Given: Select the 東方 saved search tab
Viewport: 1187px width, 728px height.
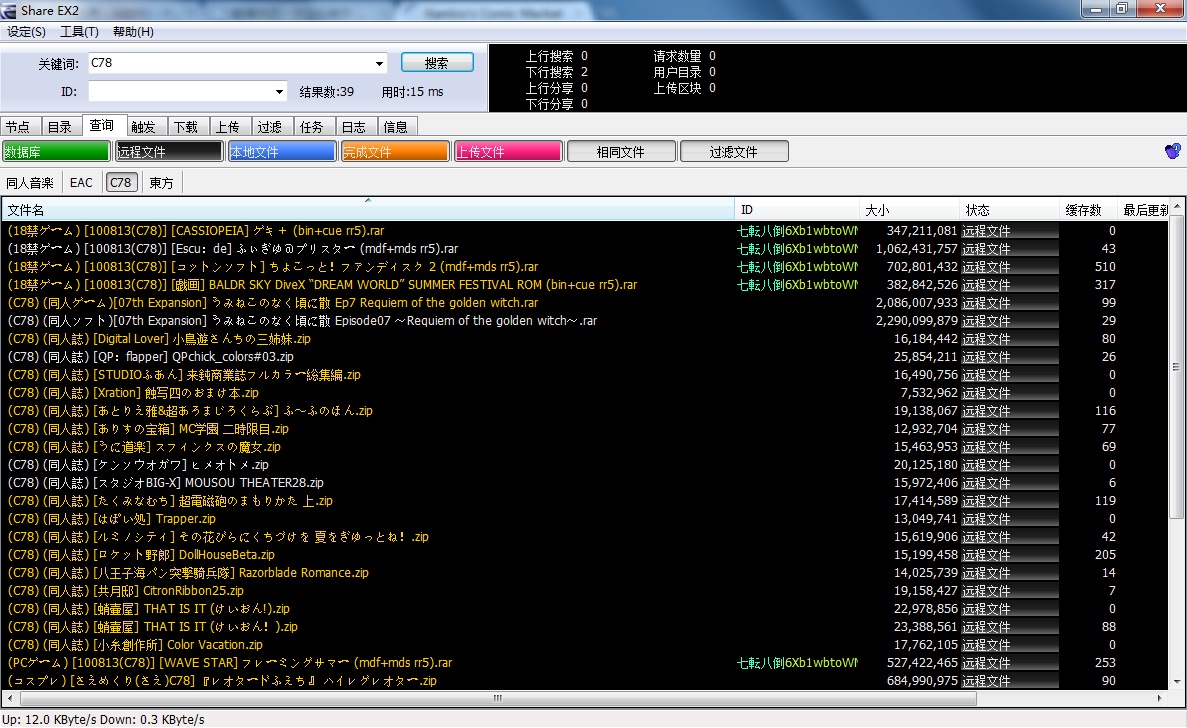Looking at the screenshot, I should (x=161, y=182).
